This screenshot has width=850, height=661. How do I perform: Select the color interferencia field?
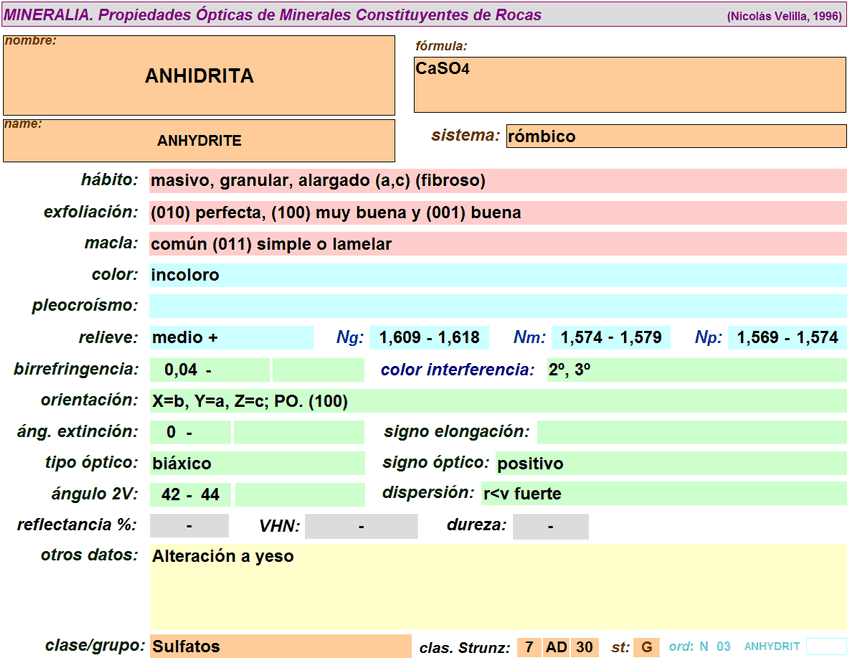[x=695, y=370]
